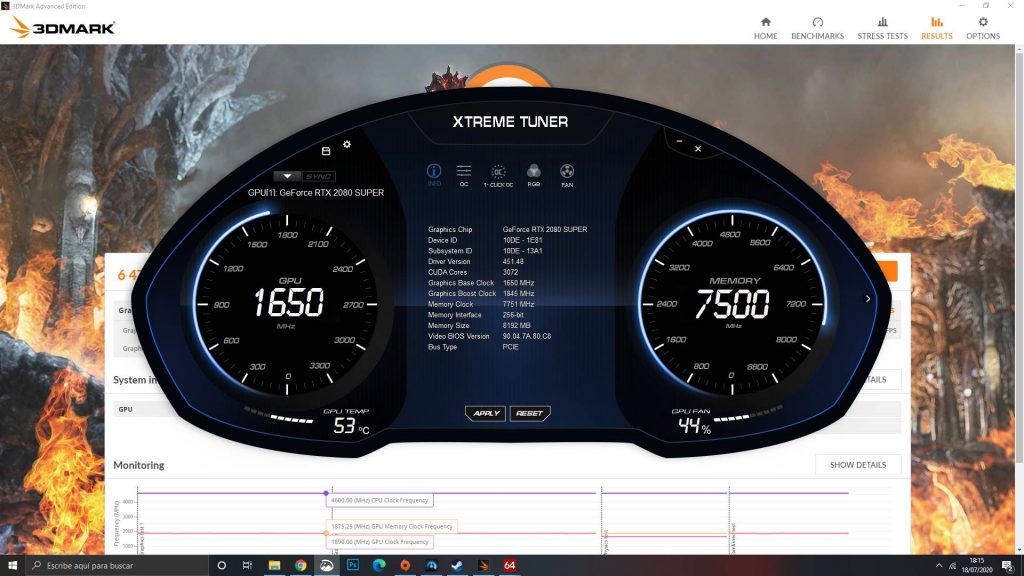Open the FAN control tab
1024x576 pixels.
tap(567, 175)
